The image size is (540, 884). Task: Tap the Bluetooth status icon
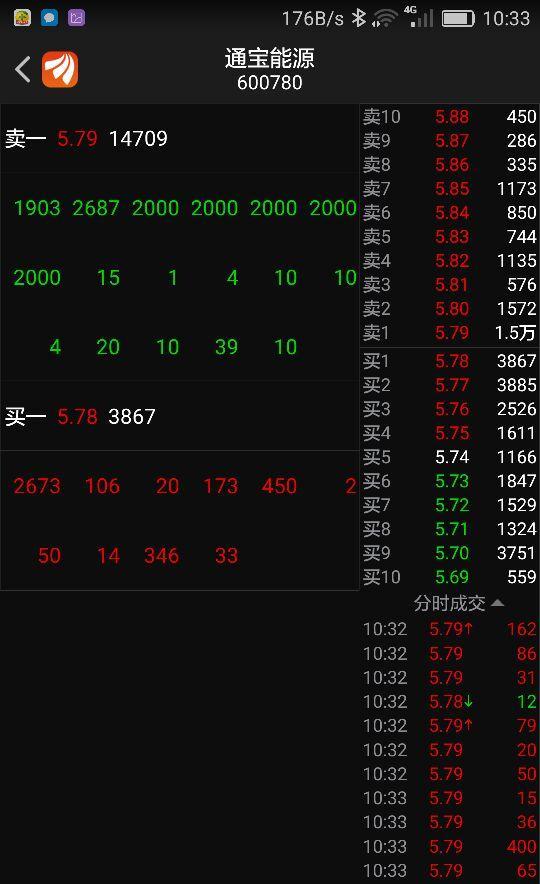click(358, 18)
